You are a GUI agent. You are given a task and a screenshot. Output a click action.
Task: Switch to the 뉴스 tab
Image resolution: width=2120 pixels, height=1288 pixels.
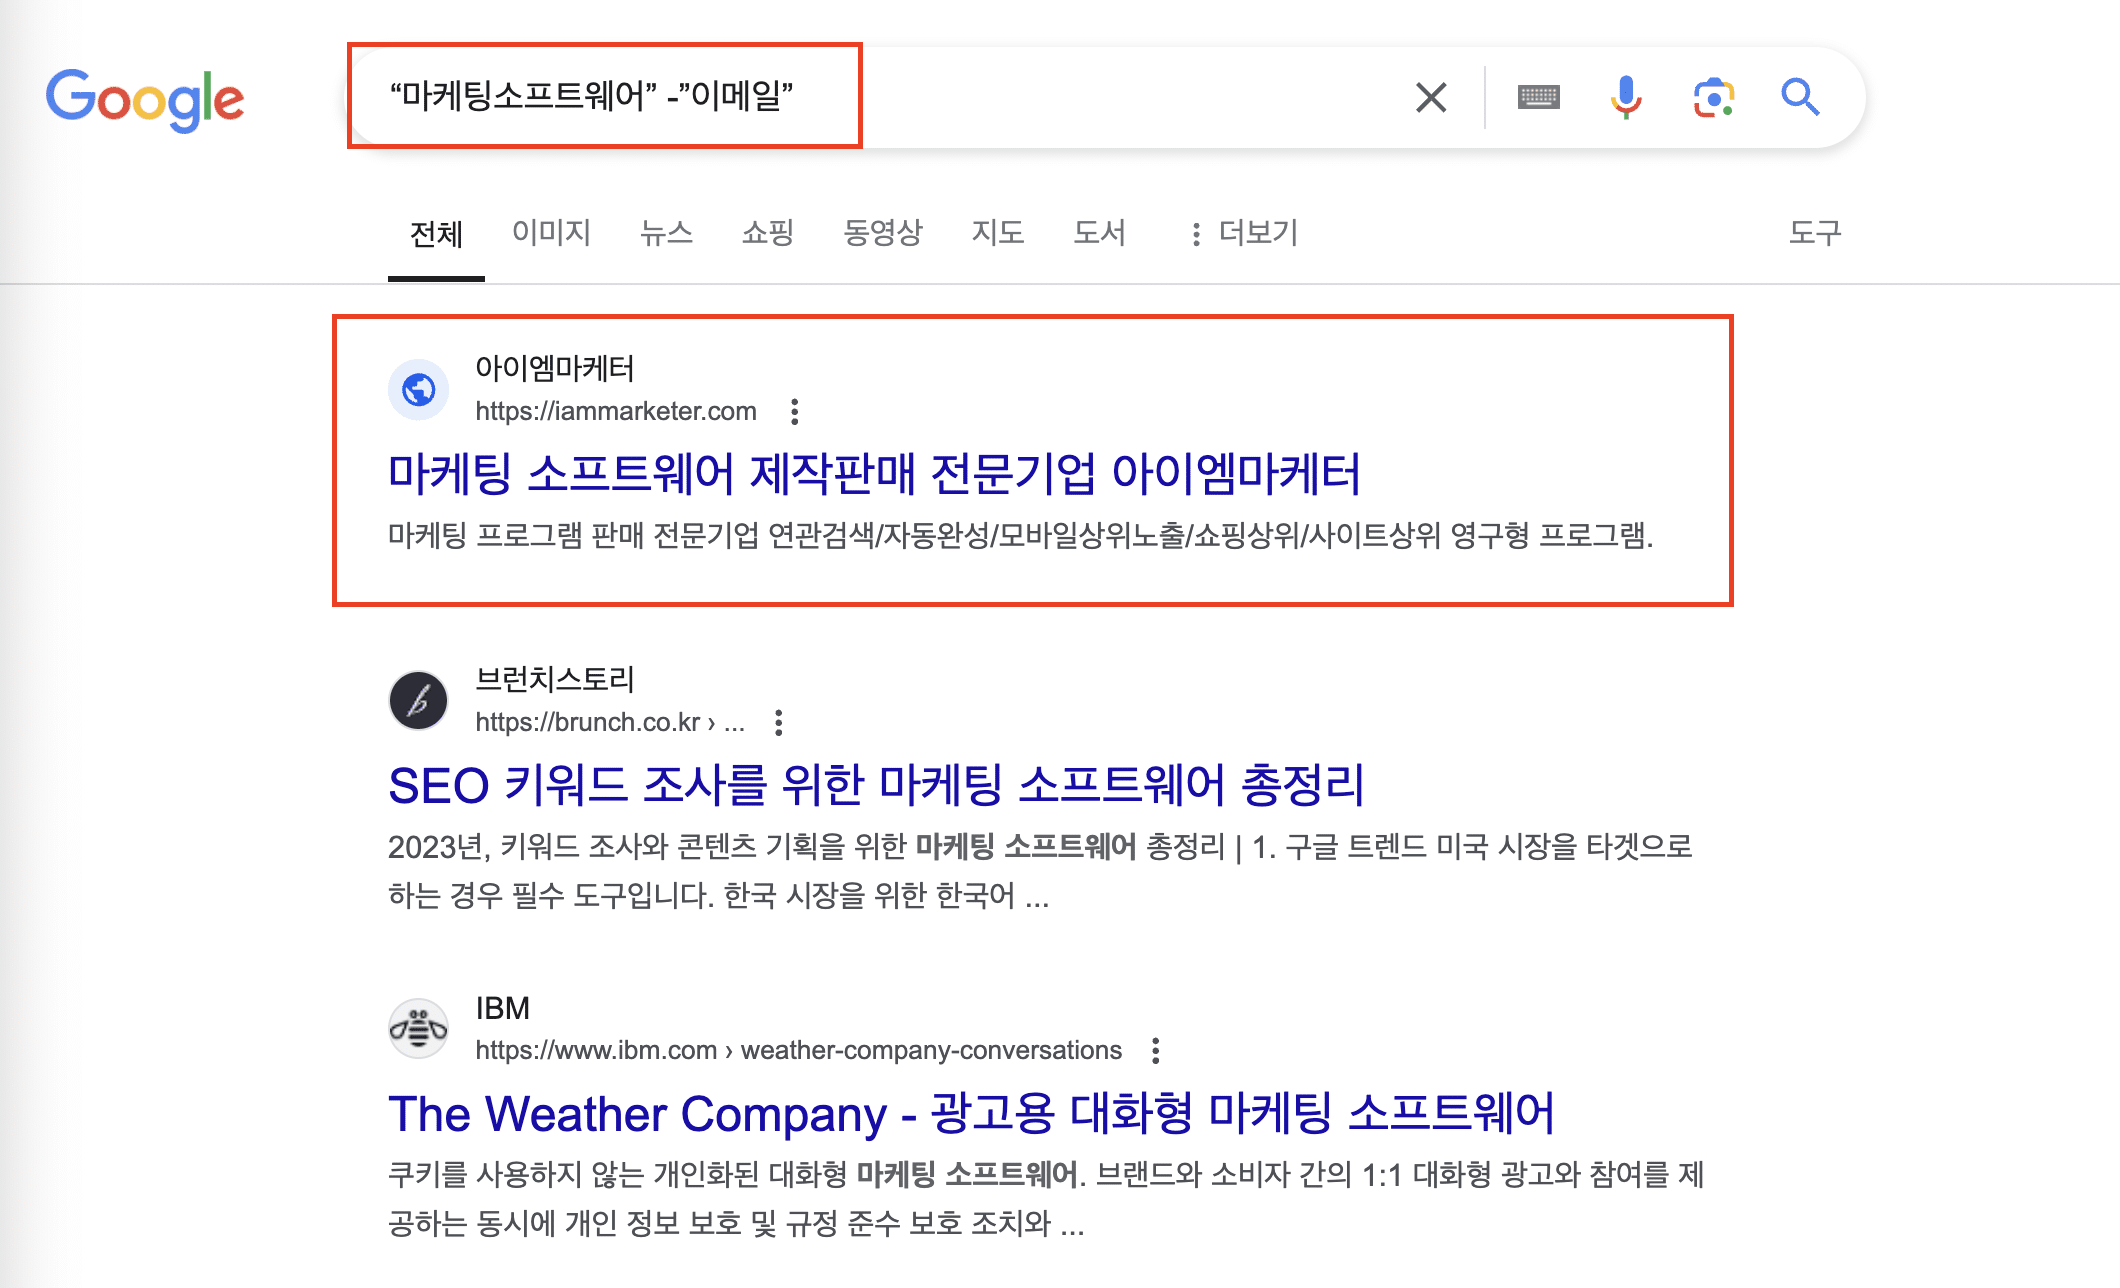coord(666,233)
